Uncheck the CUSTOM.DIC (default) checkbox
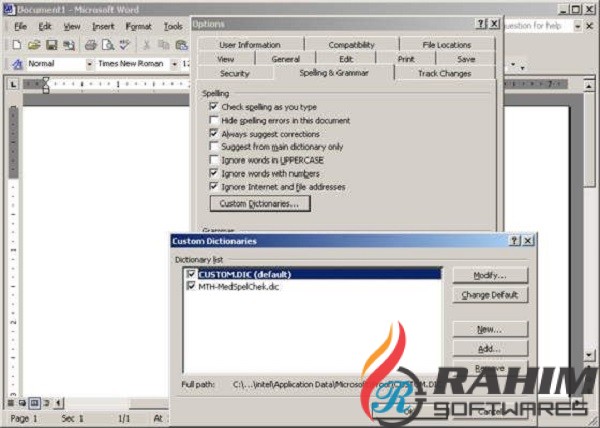 coord(191,274)
